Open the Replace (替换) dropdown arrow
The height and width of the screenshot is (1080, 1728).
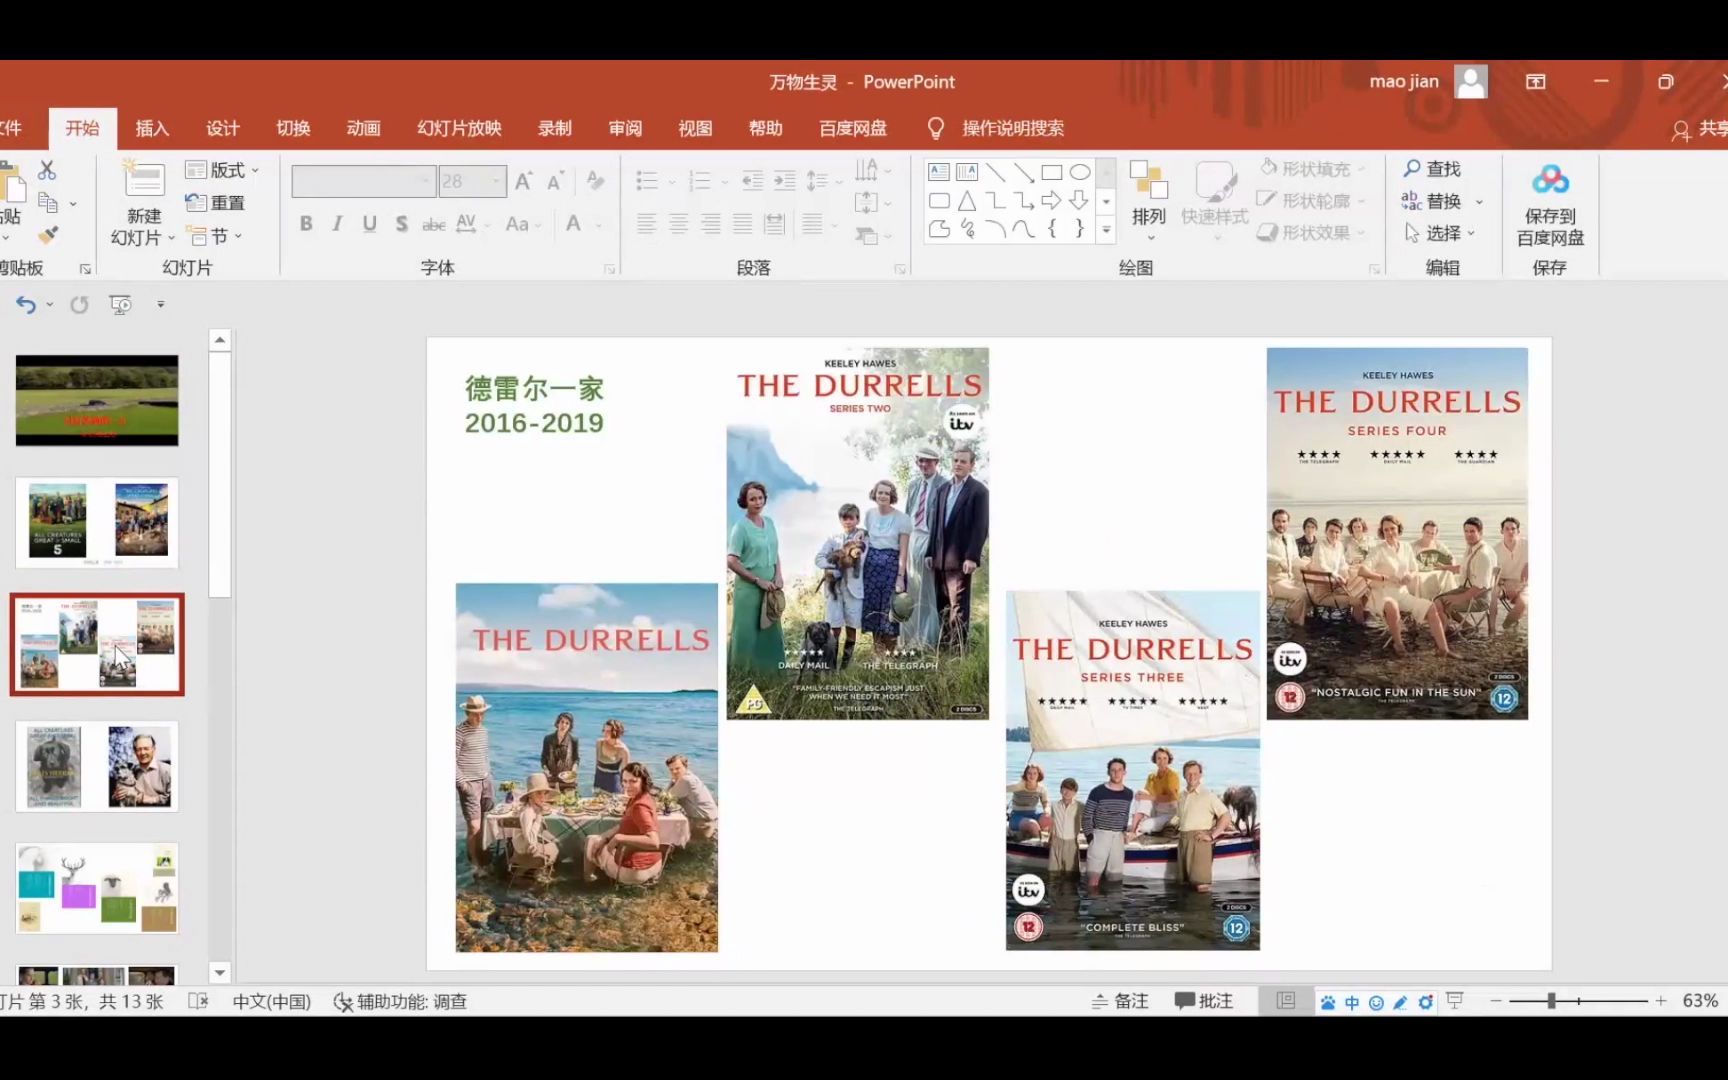[1479, 202]
